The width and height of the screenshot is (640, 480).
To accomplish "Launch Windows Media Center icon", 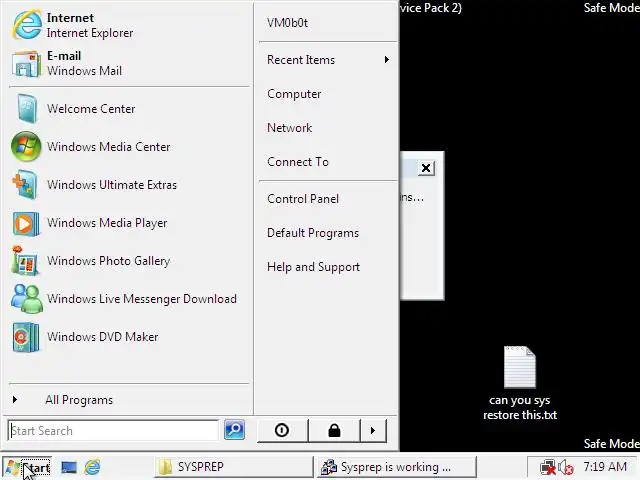I will tap(26, 147).
